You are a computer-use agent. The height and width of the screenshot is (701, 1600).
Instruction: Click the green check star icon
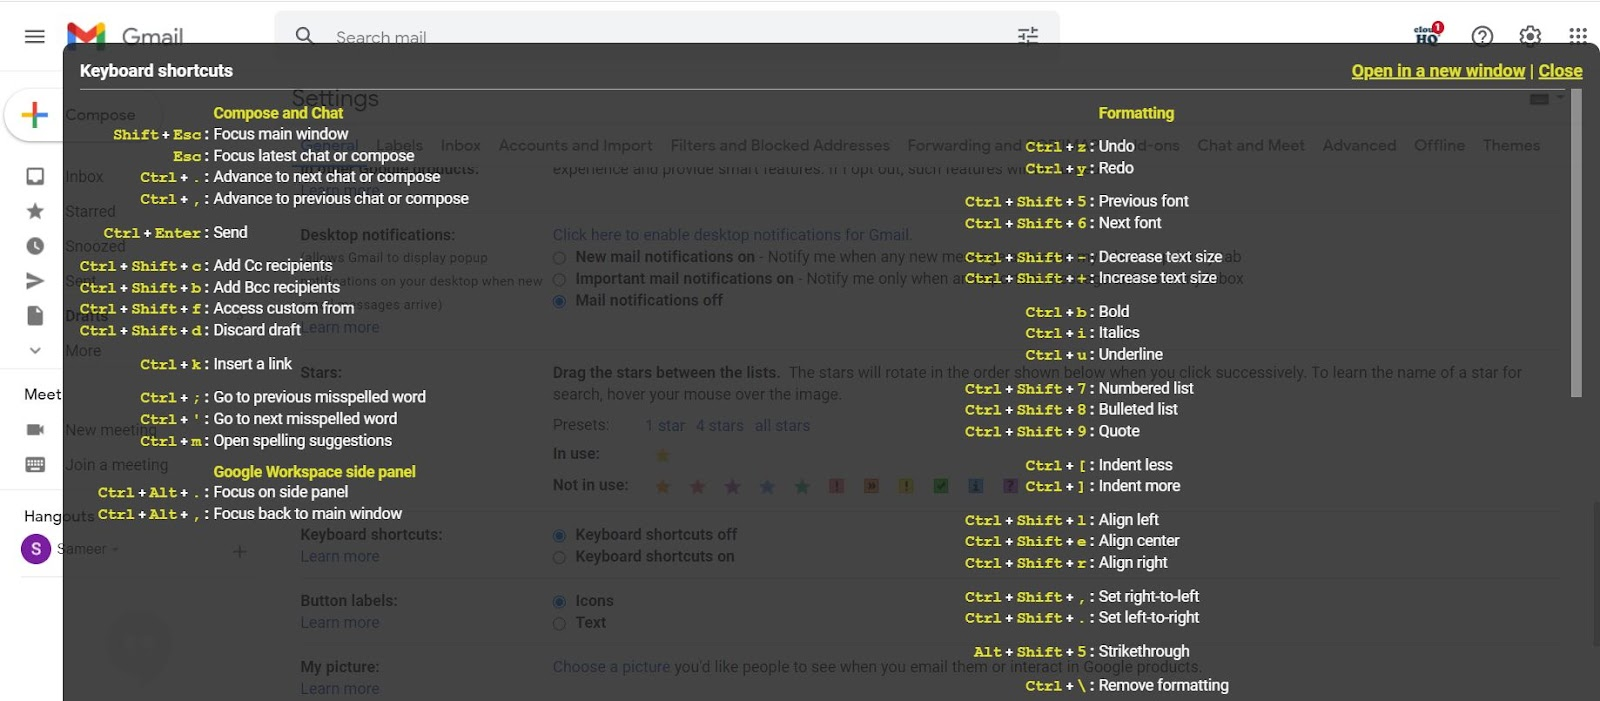coord(941,486)
